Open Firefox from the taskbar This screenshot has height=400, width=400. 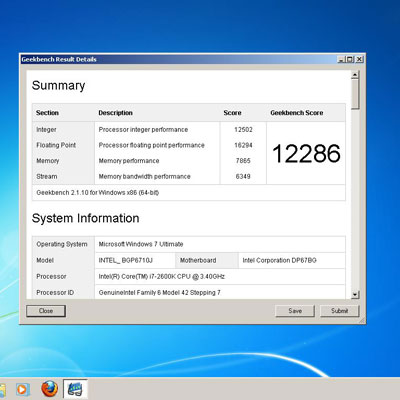point(49,389)
